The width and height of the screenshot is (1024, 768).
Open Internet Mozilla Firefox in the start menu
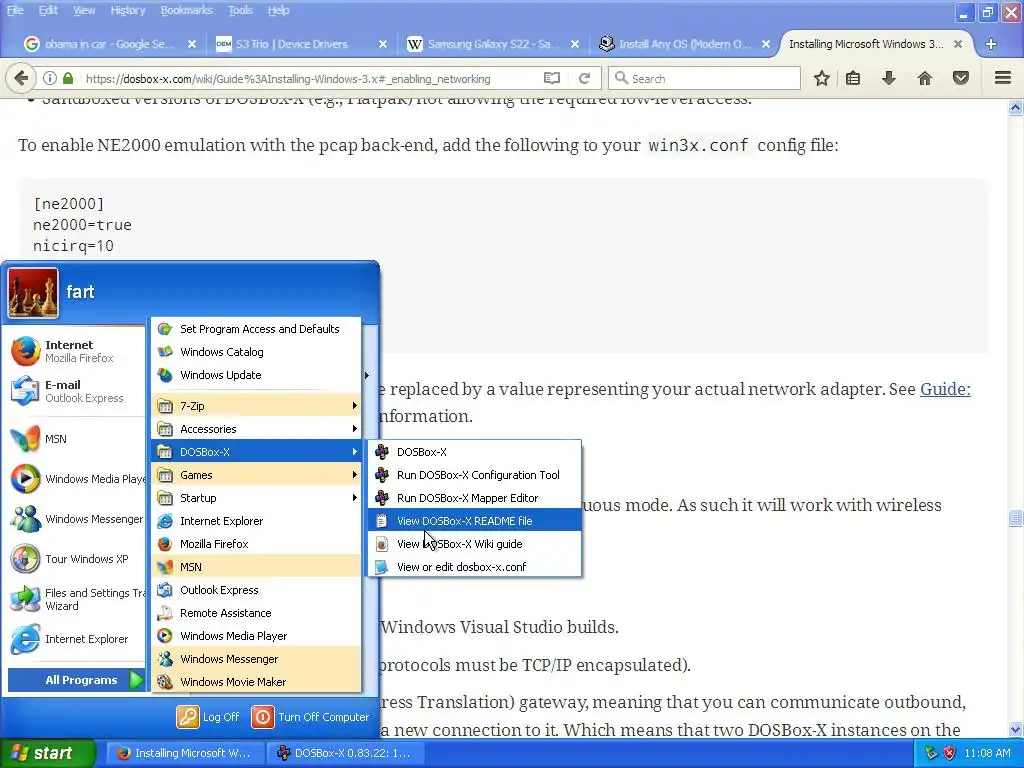click(x=76, y=351)
